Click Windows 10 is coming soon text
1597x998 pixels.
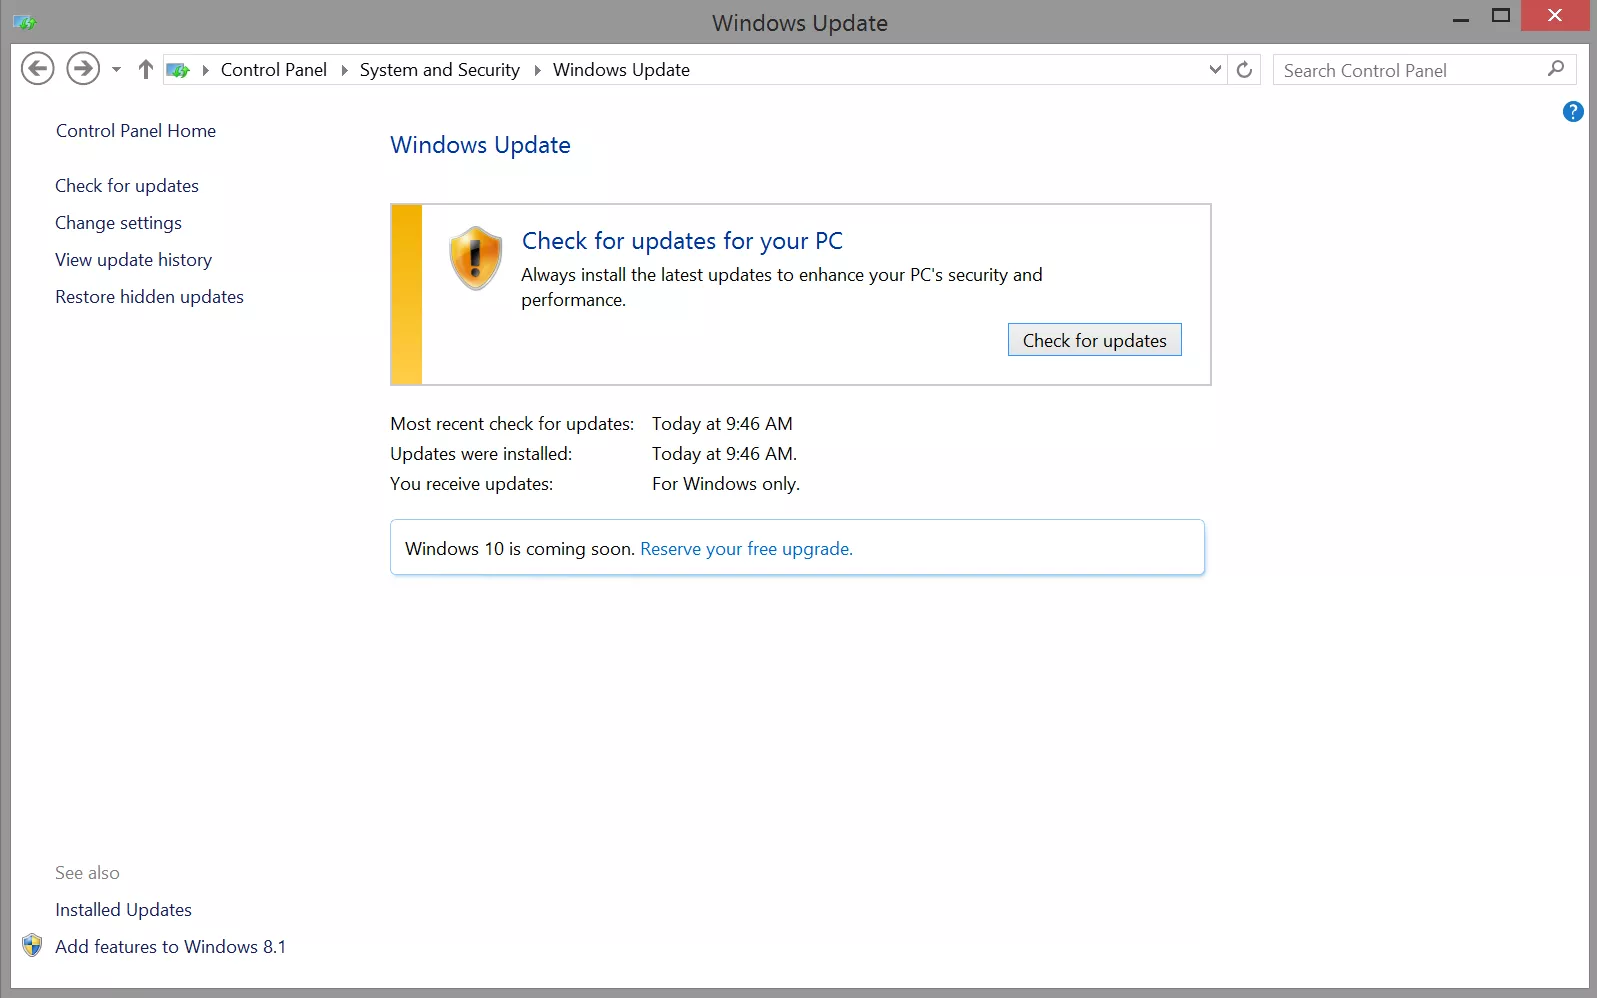(520, 549)
